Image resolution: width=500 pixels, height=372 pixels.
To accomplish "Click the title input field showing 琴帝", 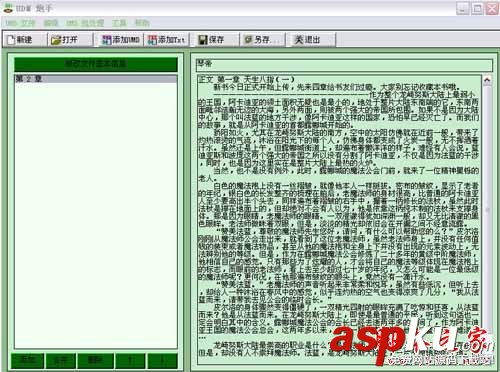I will click(x=344, y=65).
